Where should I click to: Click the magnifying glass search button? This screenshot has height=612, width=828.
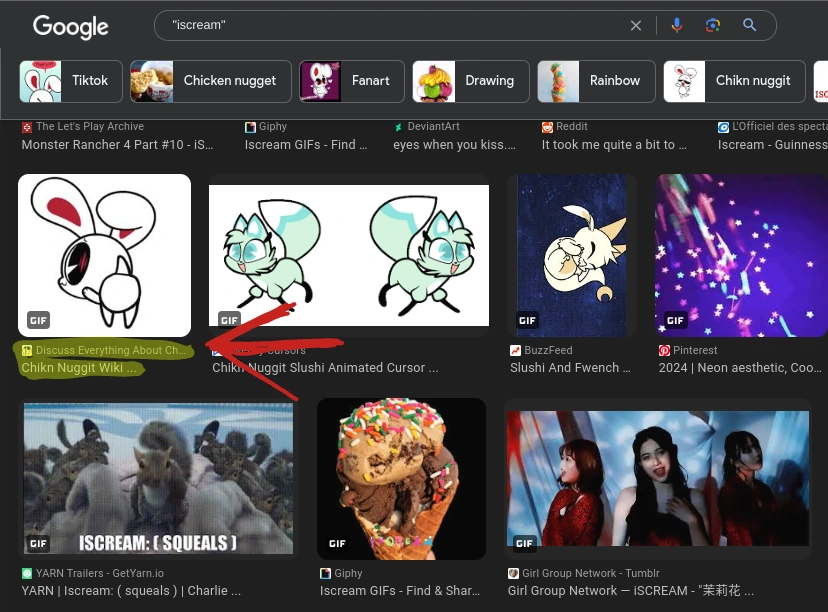[749, 25]
